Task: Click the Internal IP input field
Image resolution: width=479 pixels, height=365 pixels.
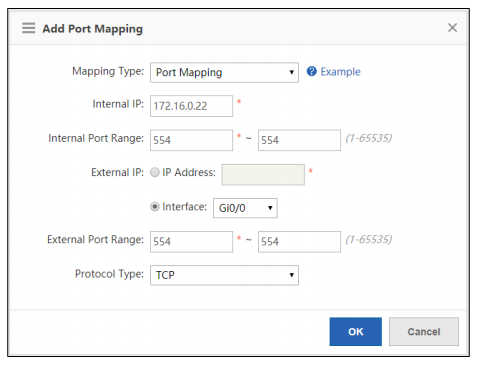Action: click(x=191, y=106)
